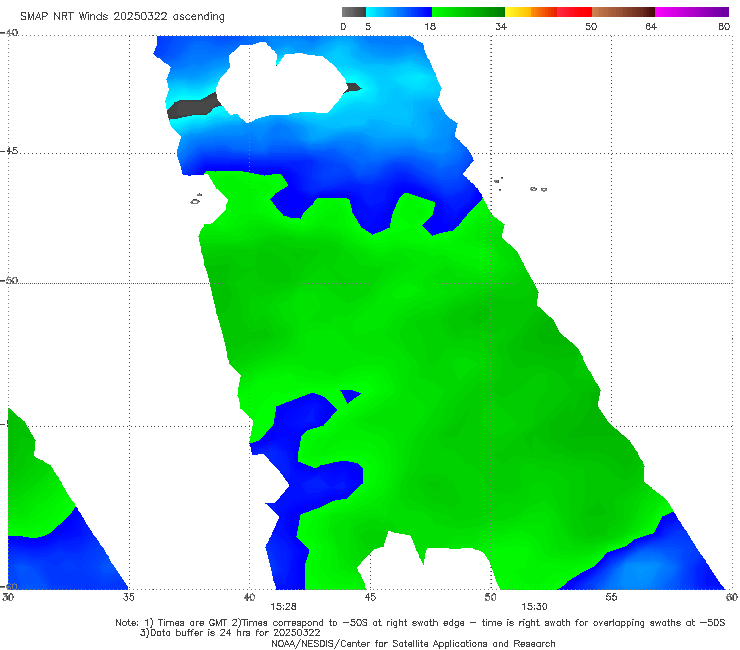This screenshot has height=650, width=740.
Task: Click the brown 50-64 color bar segment
Action: coord(623,12)
